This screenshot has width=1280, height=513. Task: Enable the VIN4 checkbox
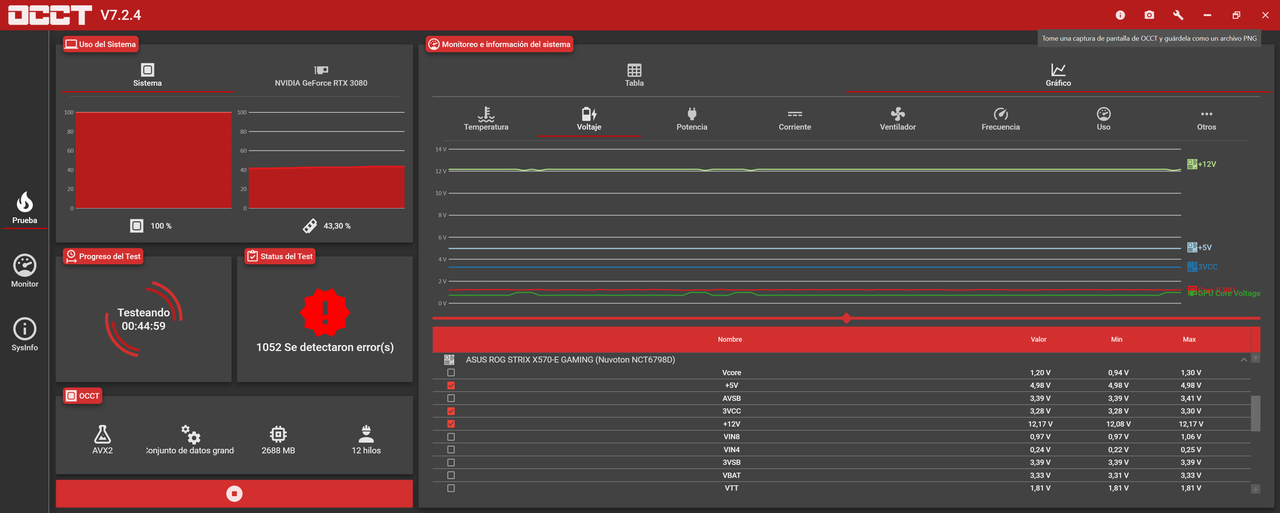tap(450, 449)
